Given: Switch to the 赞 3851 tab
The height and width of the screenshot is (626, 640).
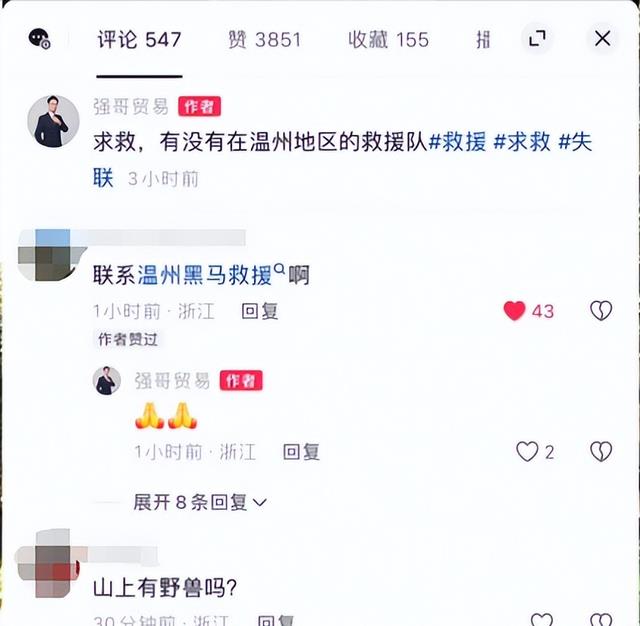Looking at the screenshot, I should 264,40.
